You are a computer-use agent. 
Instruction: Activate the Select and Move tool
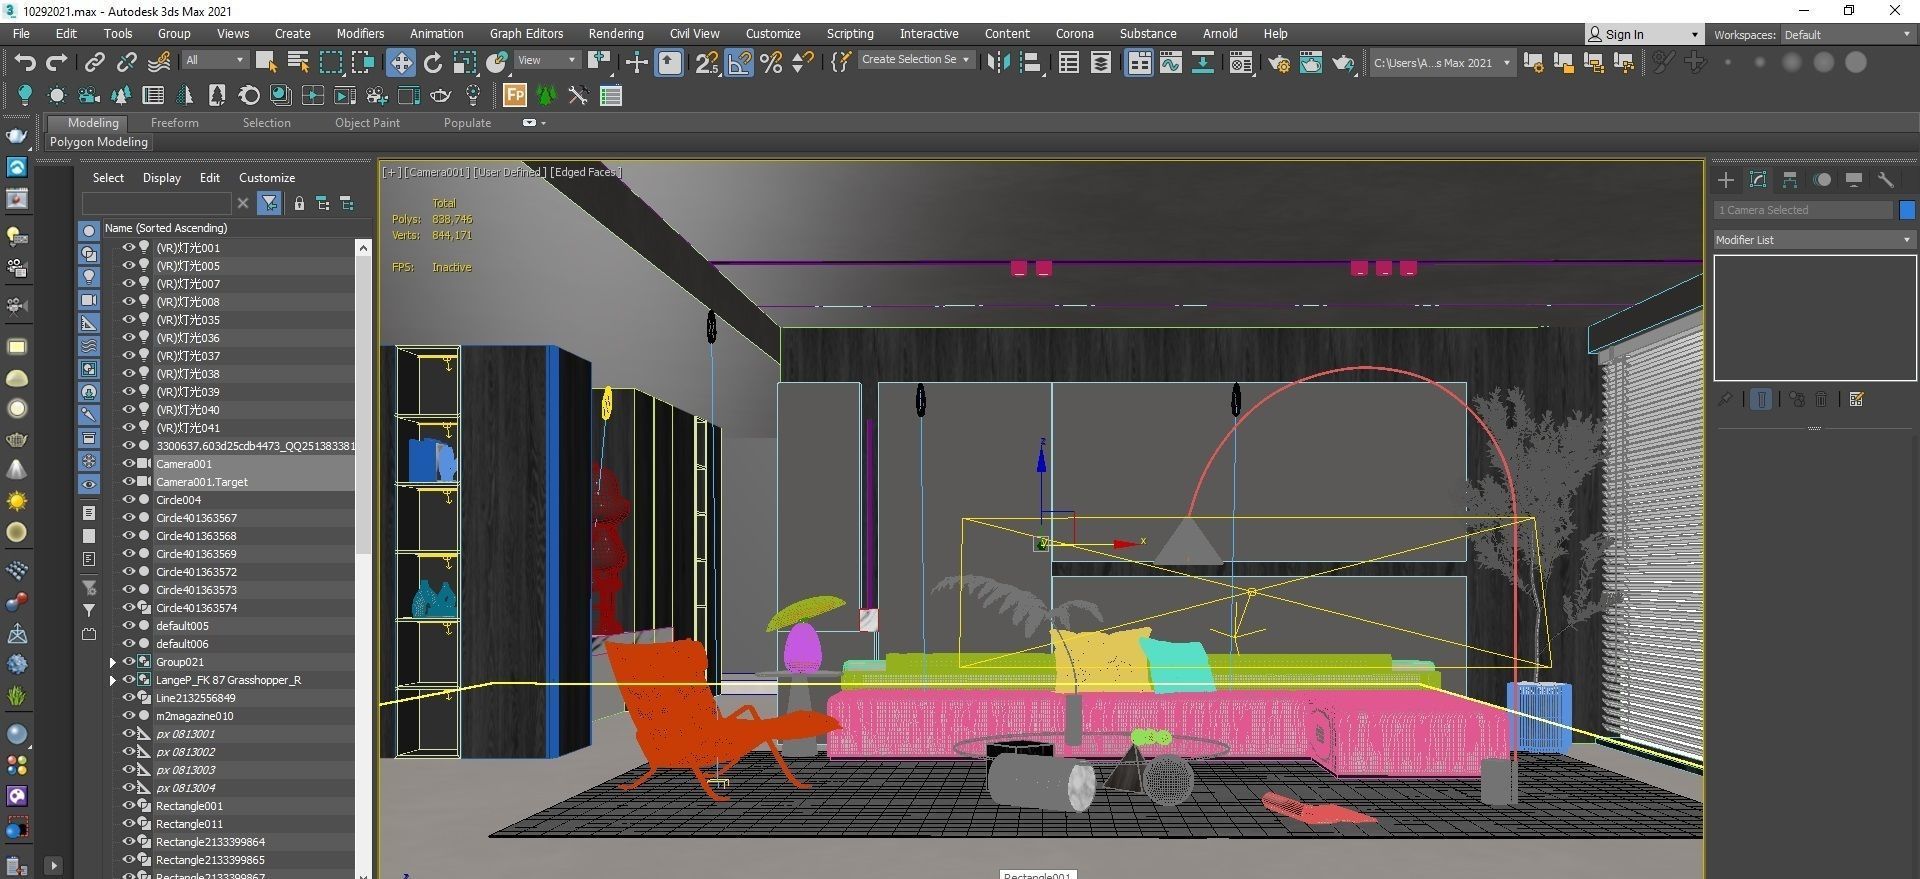[400, 63]
